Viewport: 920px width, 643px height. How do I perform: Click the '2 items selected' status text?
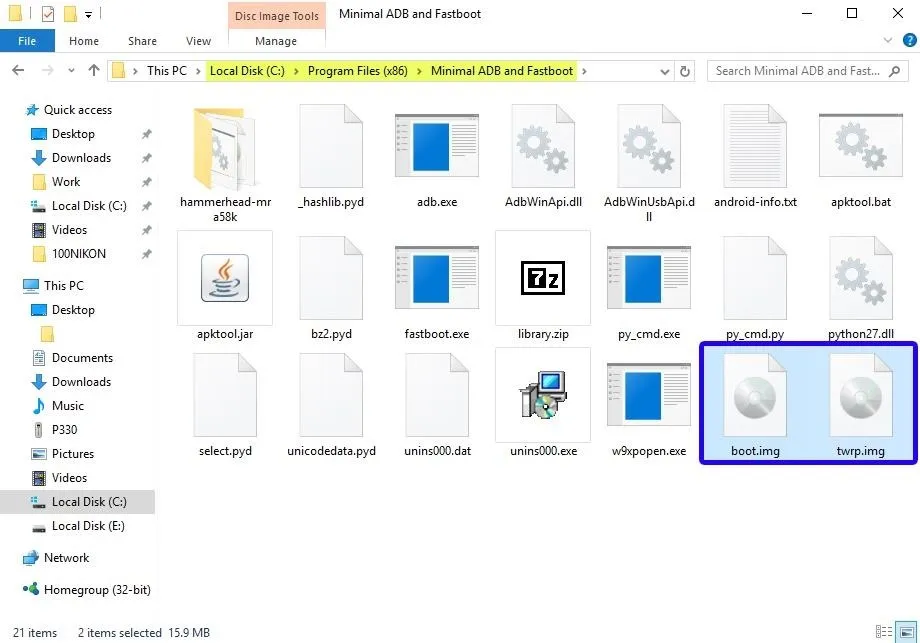[x=120, y=633]
